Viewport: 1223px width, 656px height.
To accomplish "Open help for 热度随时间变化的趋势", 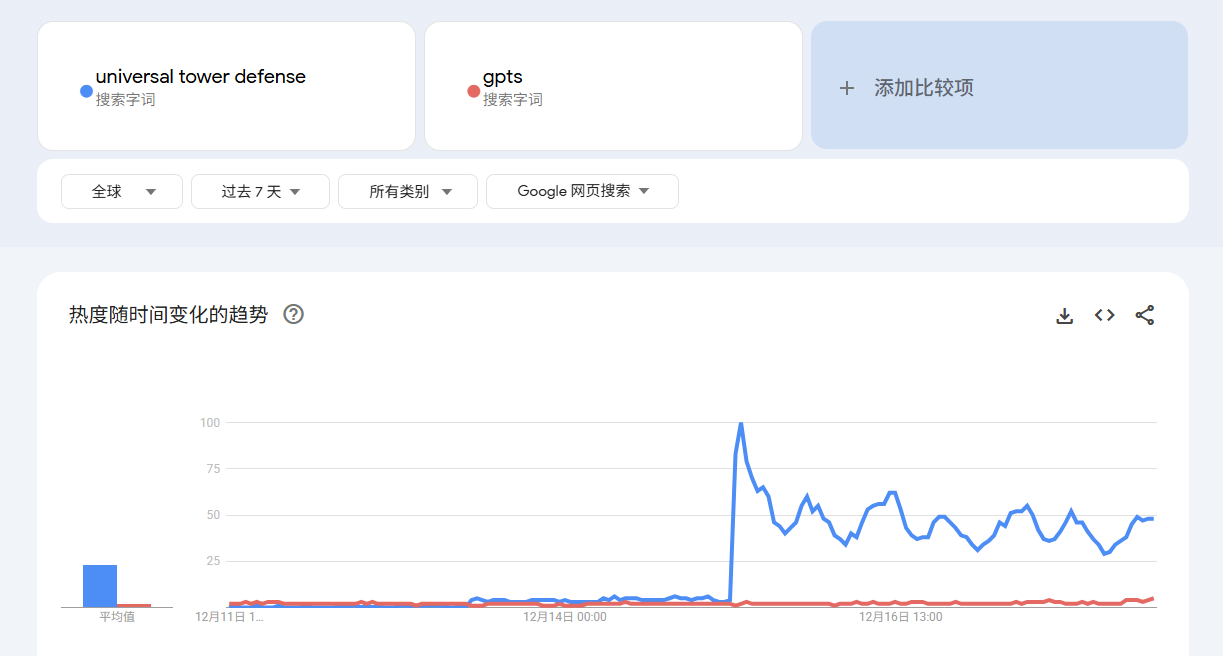I will 293,314.
